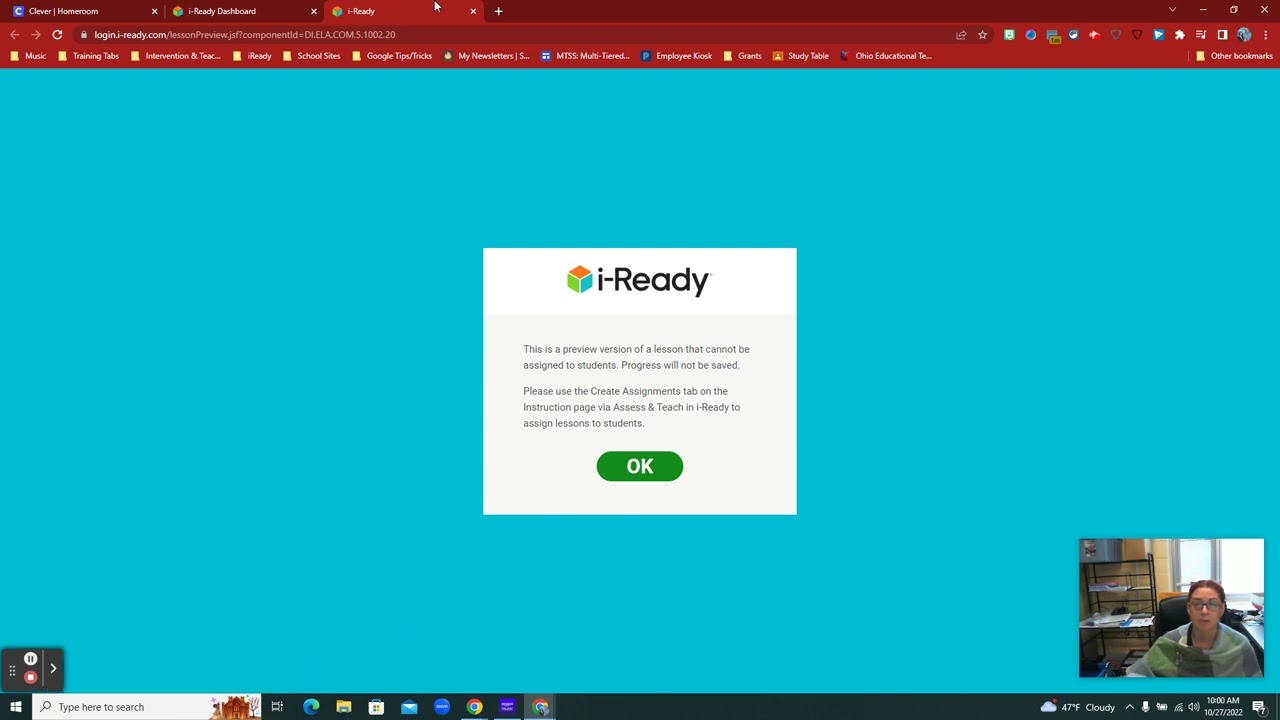Image resolution: width=1280 pixels, height=720 pixels.
Task: Open the Training Tabs bookmarks folder
Action: pos(88,56)
